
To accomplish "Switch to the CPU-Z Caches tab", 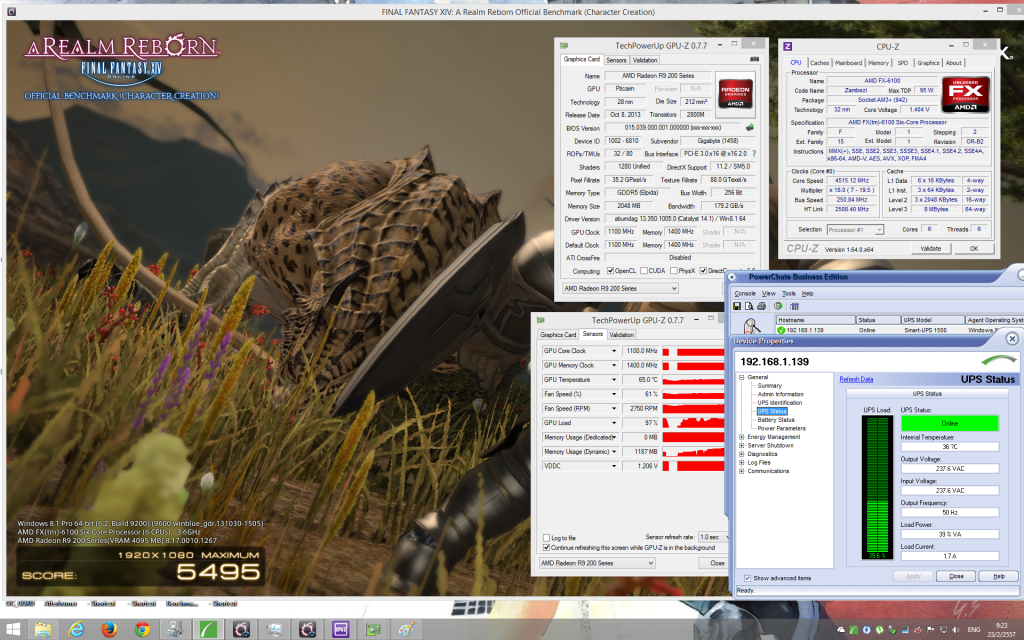I will click(x=819, y=63).
